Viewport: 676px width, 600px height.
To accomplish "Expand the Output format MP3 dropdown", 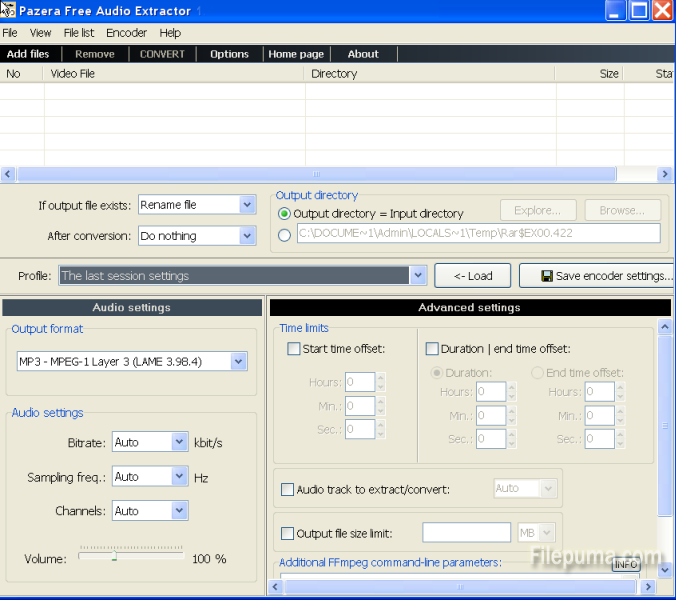I will pos(238,361).
